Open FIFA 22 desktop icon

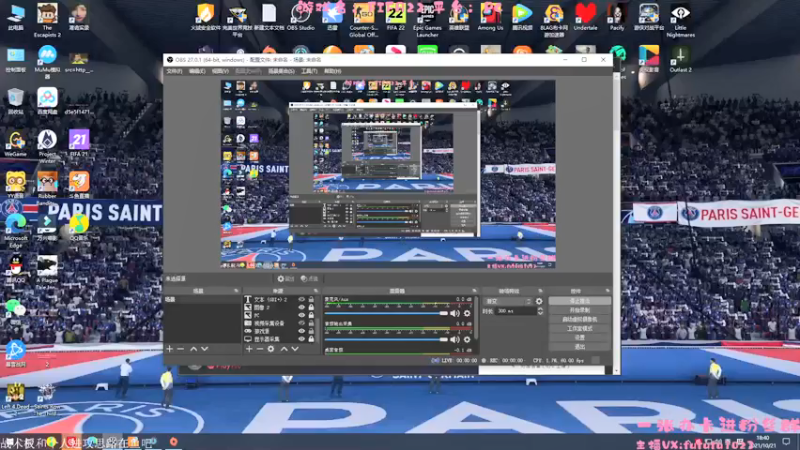pyautogui.click(x=395, y=17)
